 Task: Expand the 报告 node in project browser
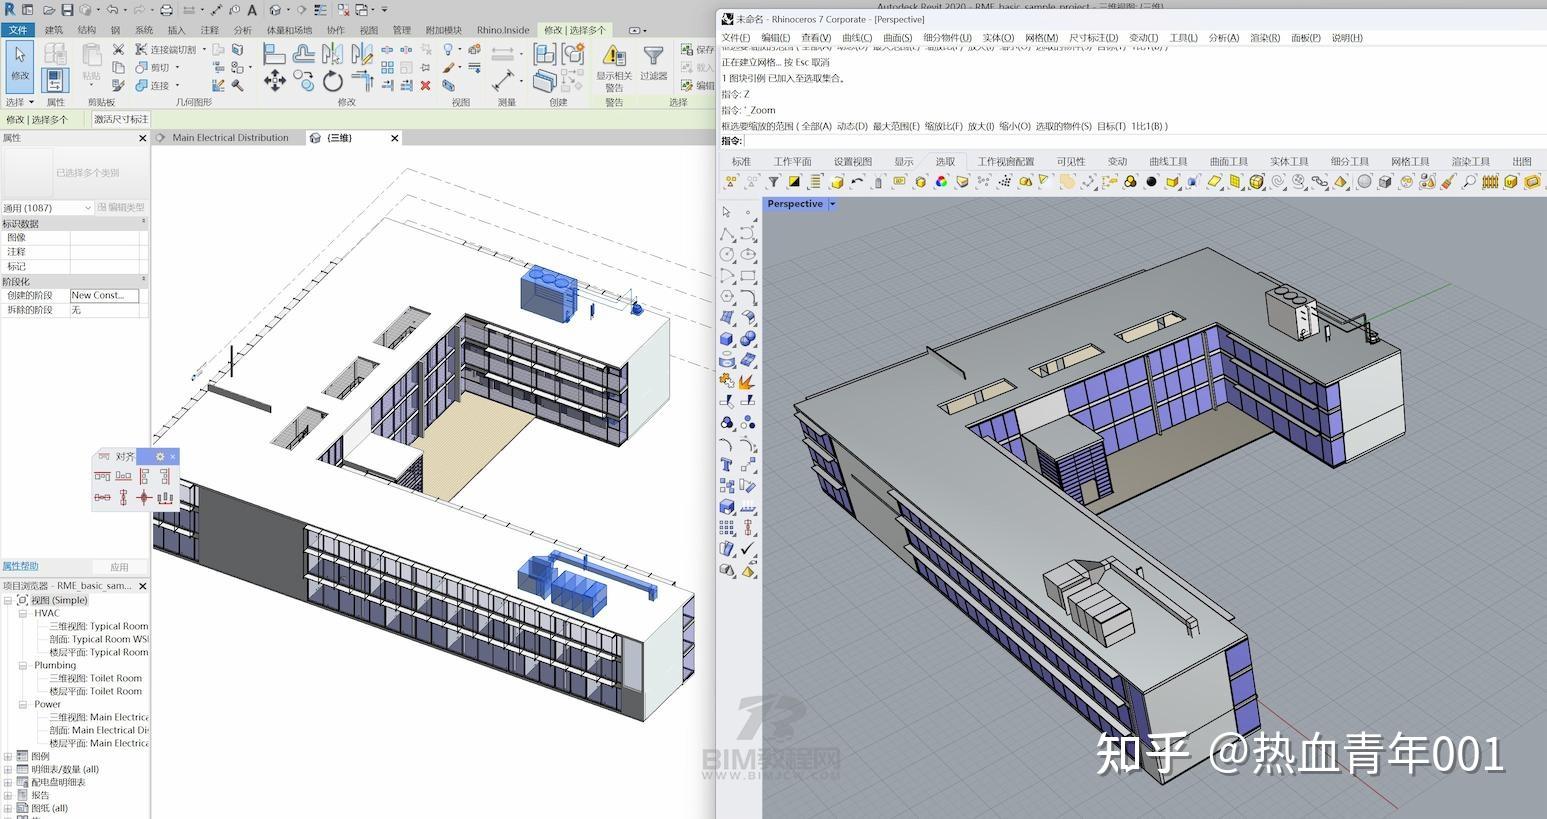click(8, 795)
